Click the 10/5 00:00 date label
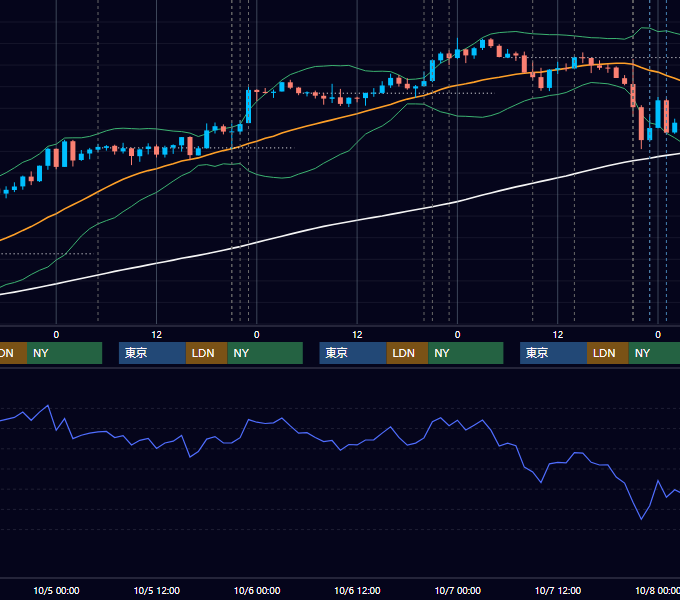The width and height of the screenshot is (680, 600). 56,590
